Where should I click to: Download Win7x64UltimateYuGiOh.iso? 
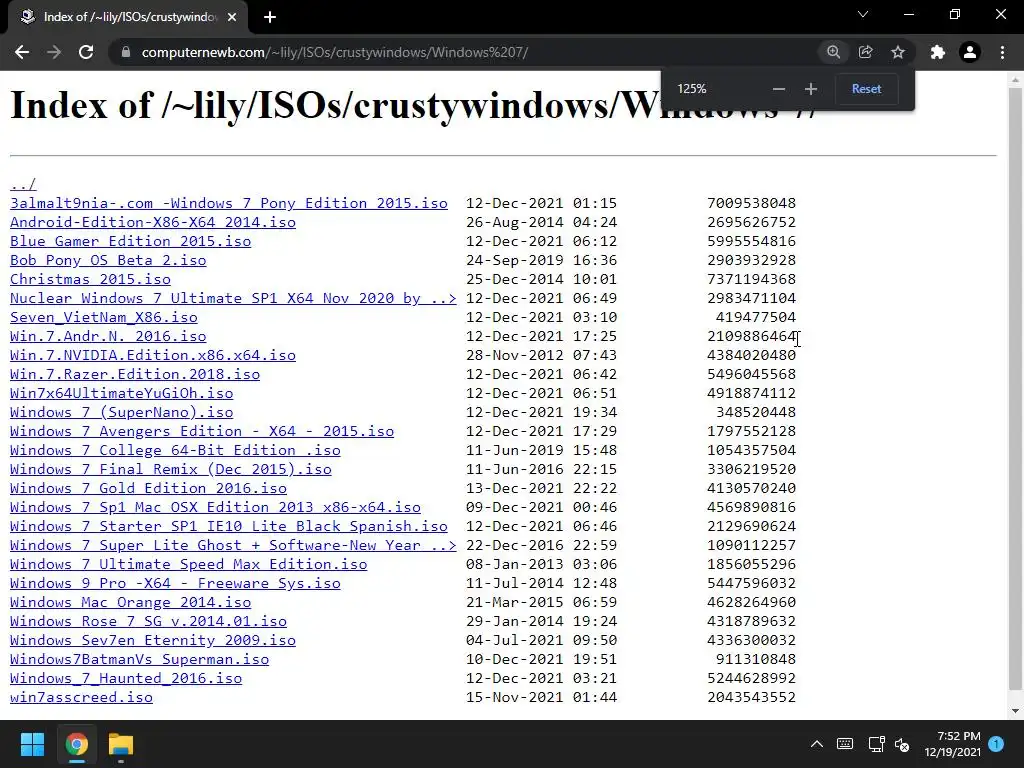coord(121,392)
